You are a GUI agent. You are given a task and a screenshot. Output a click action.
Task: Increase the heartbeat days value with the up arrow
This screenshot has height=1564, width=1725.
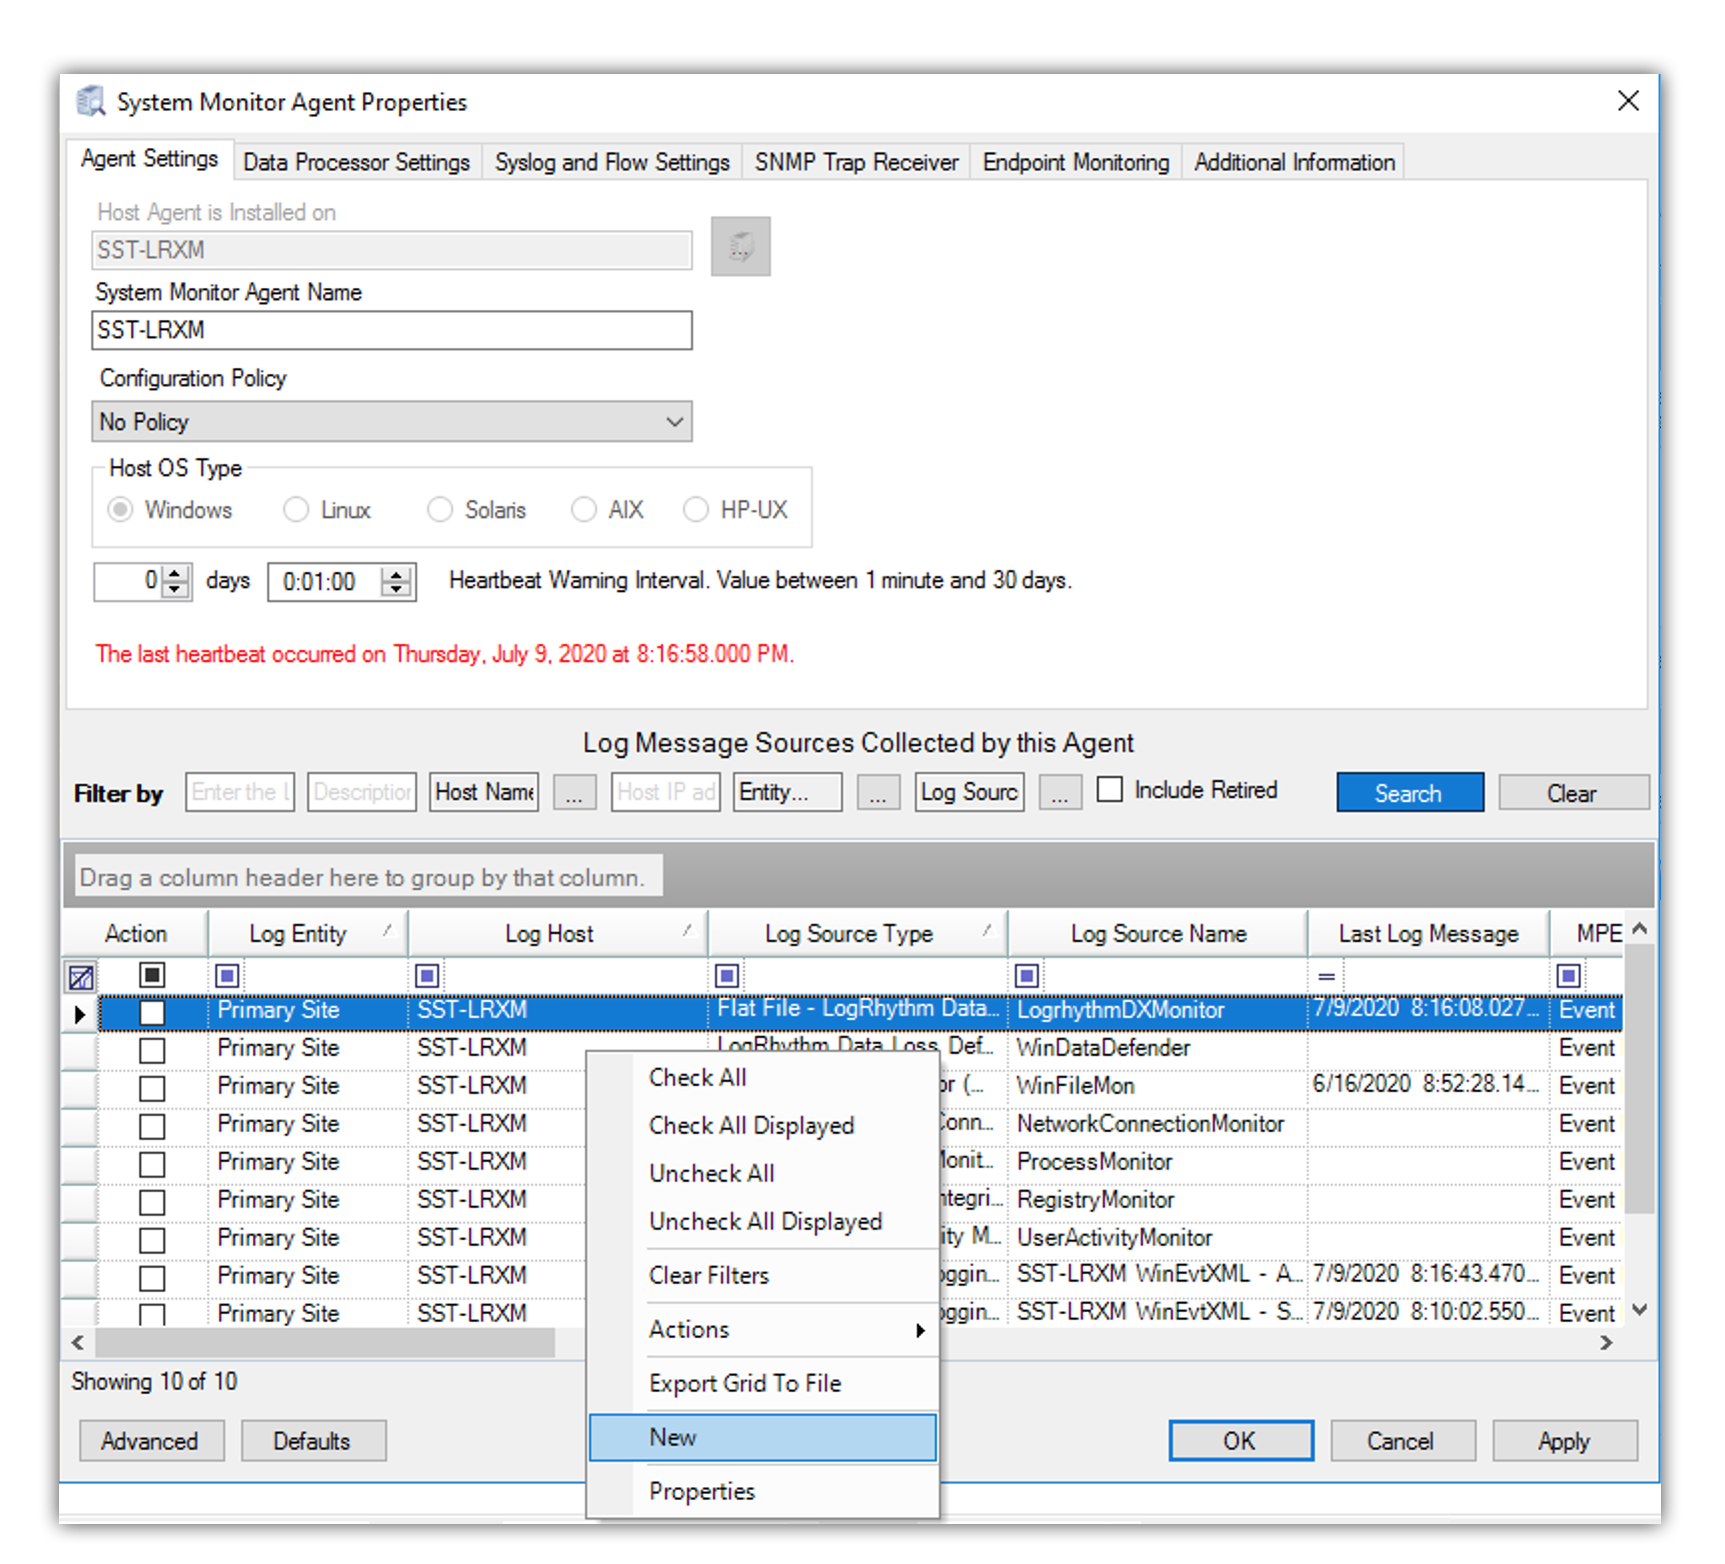coord(176,573)
